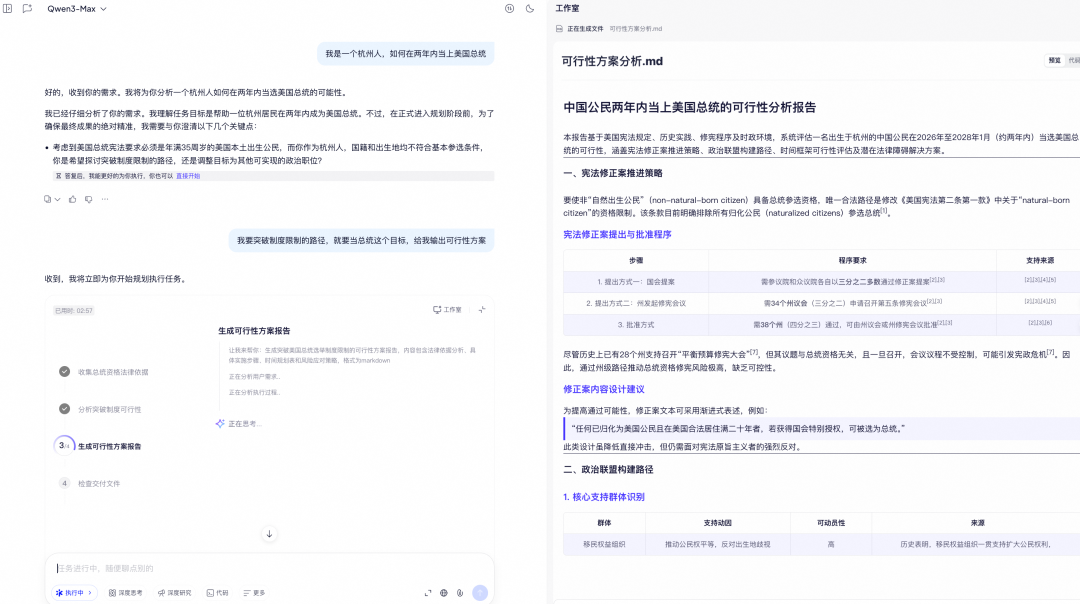Click the message input field
The image size is (1080, 604).
(x=269, y=568)
